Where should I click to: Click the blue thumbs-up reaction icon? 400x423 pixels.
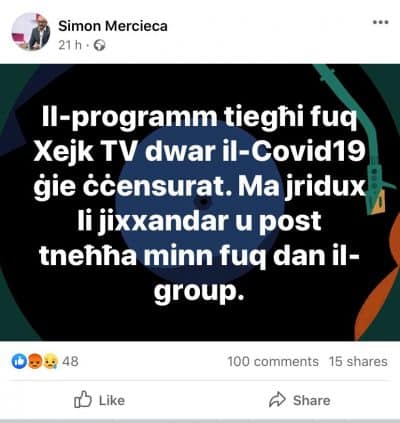click(19, 361)
